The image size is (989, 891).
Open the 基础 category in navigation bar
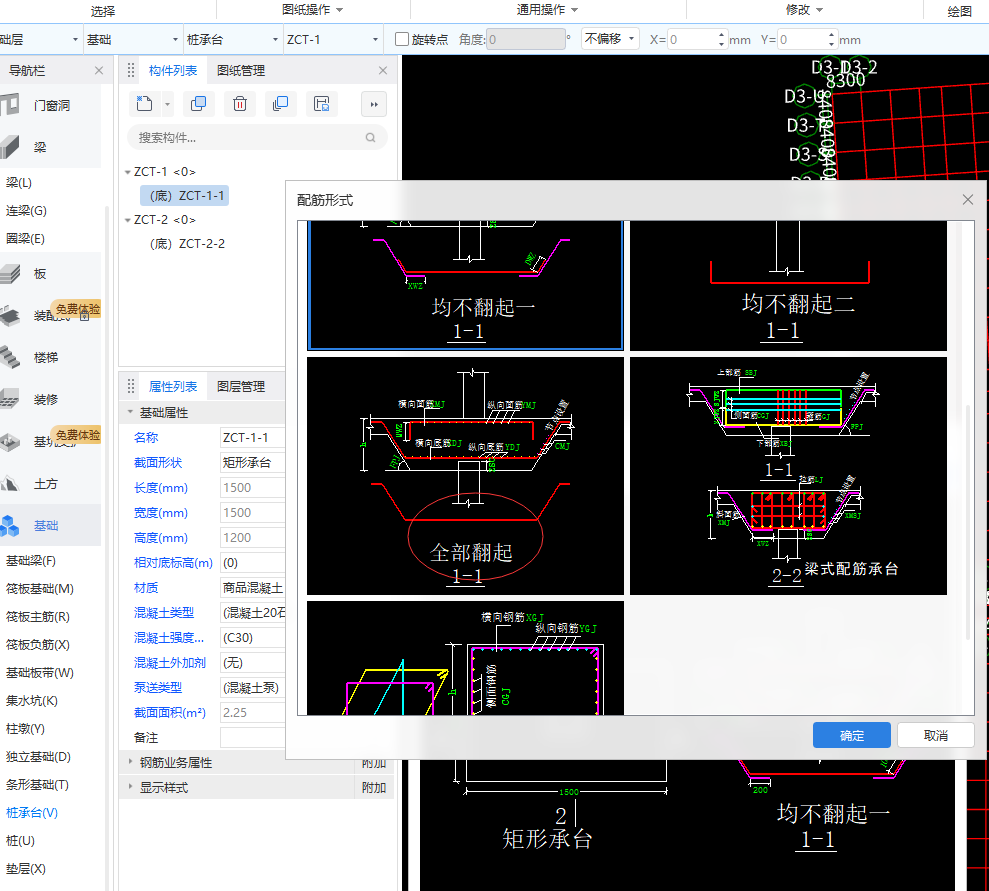(50, 525)
